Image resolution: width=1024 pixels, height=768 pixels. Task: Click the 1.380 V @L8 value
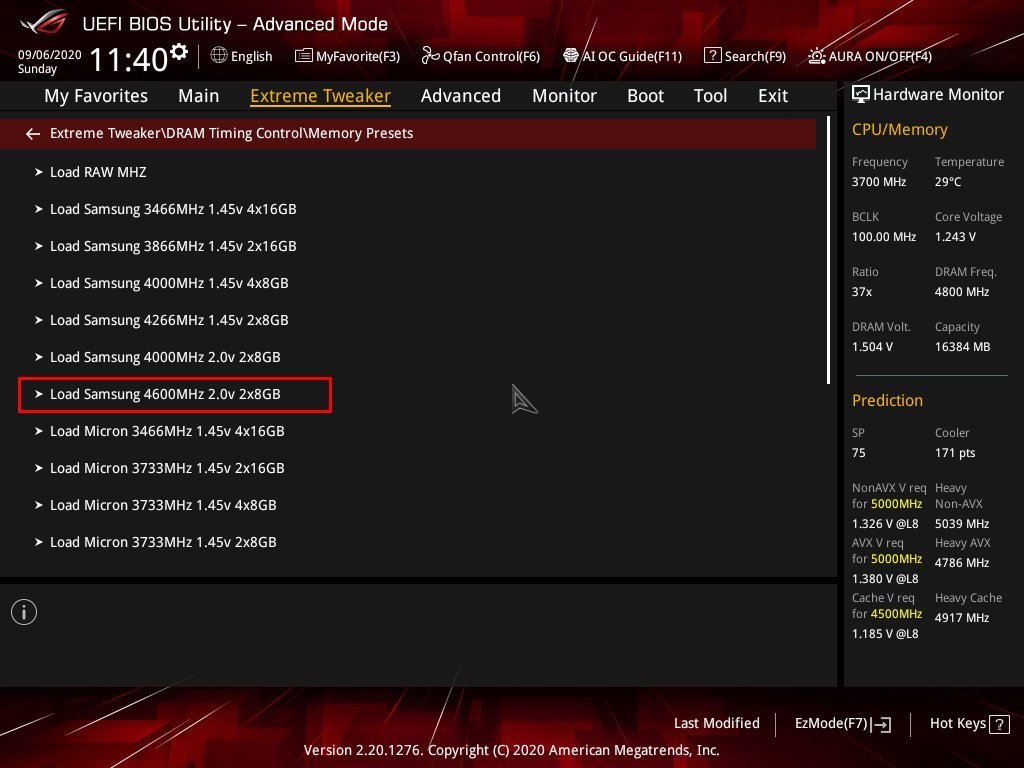pyautogui.click(x=885, y=579)
